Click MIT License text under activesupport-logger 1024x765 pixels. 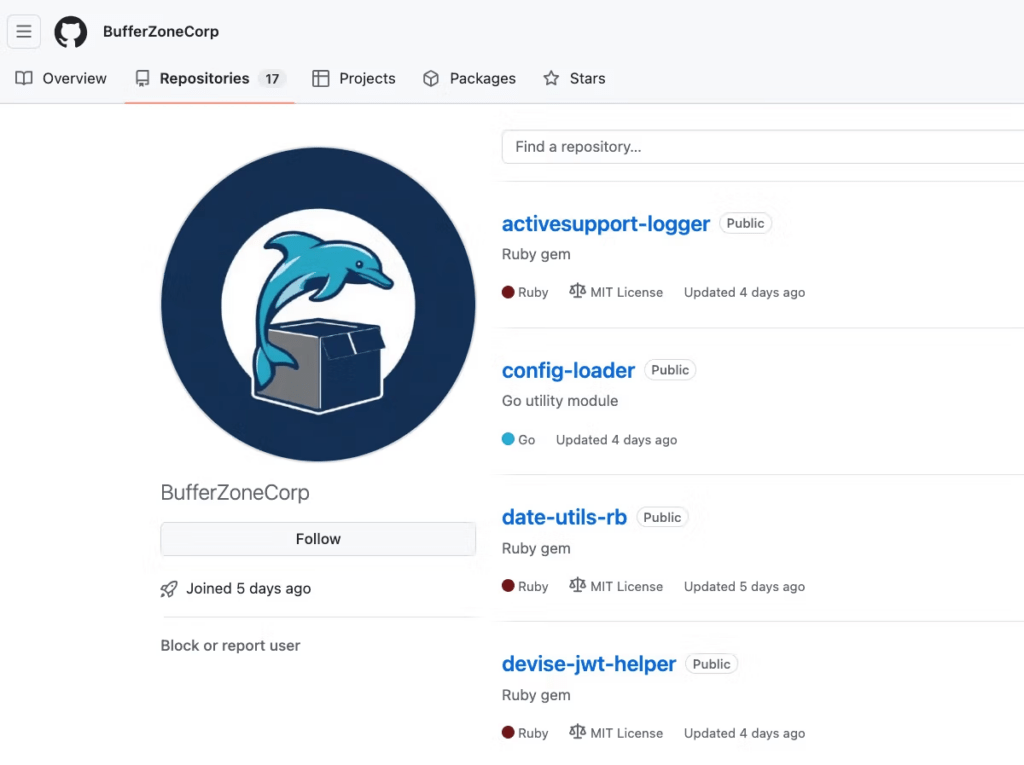[626, 293]
